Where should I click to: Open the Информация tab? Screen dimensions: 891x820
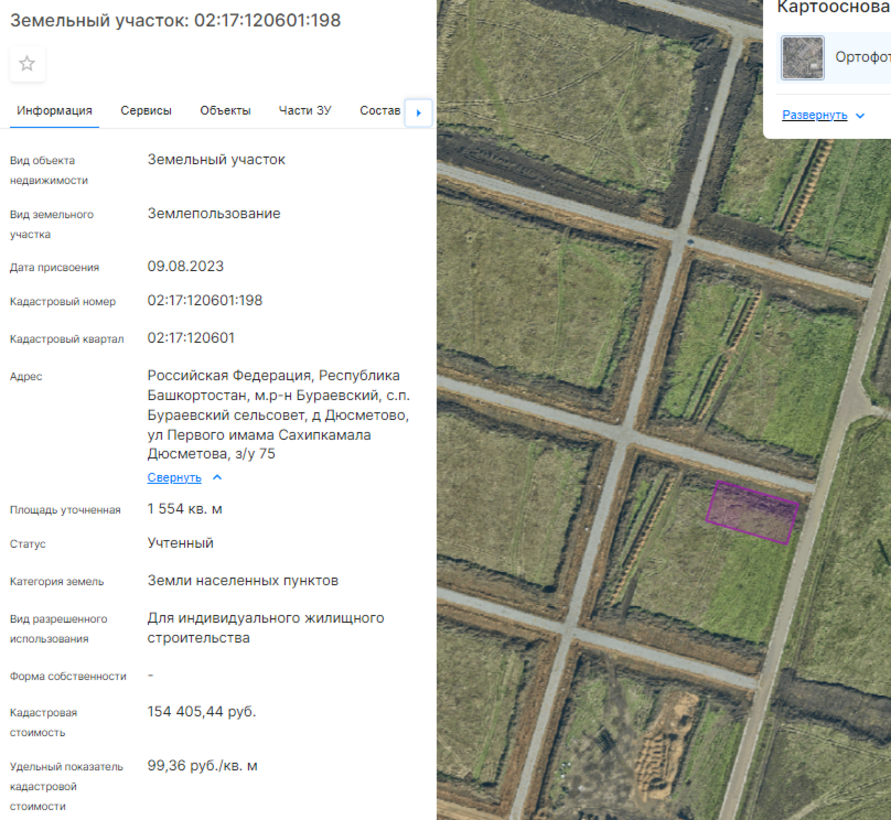[54, 111]
